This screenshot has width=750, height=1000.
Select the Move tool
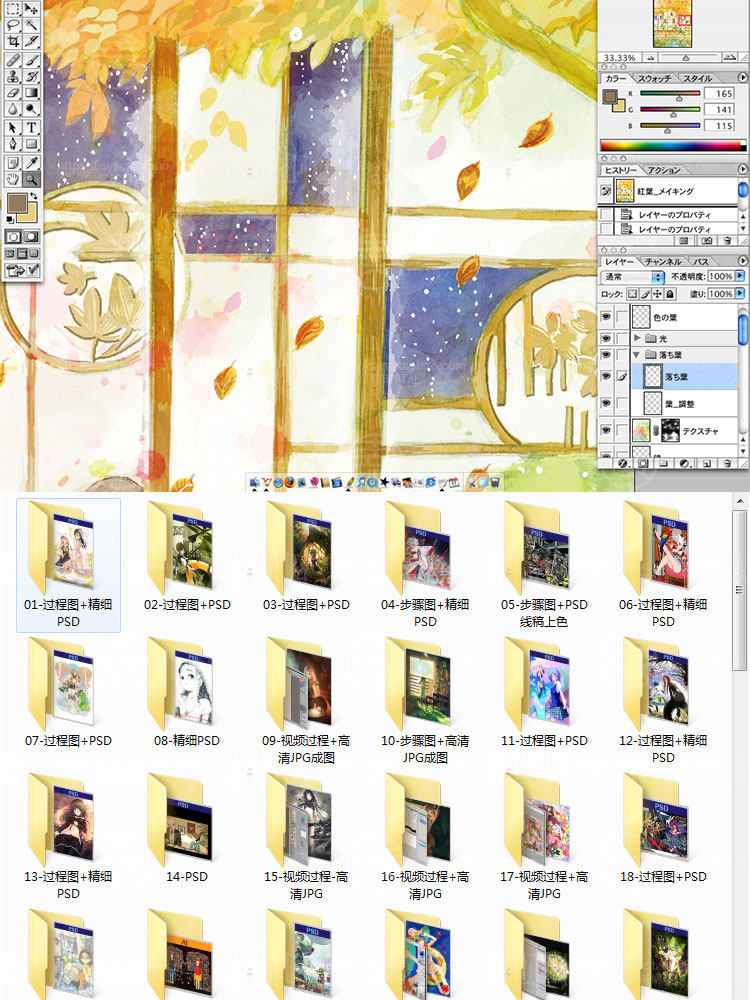(31, 9)
